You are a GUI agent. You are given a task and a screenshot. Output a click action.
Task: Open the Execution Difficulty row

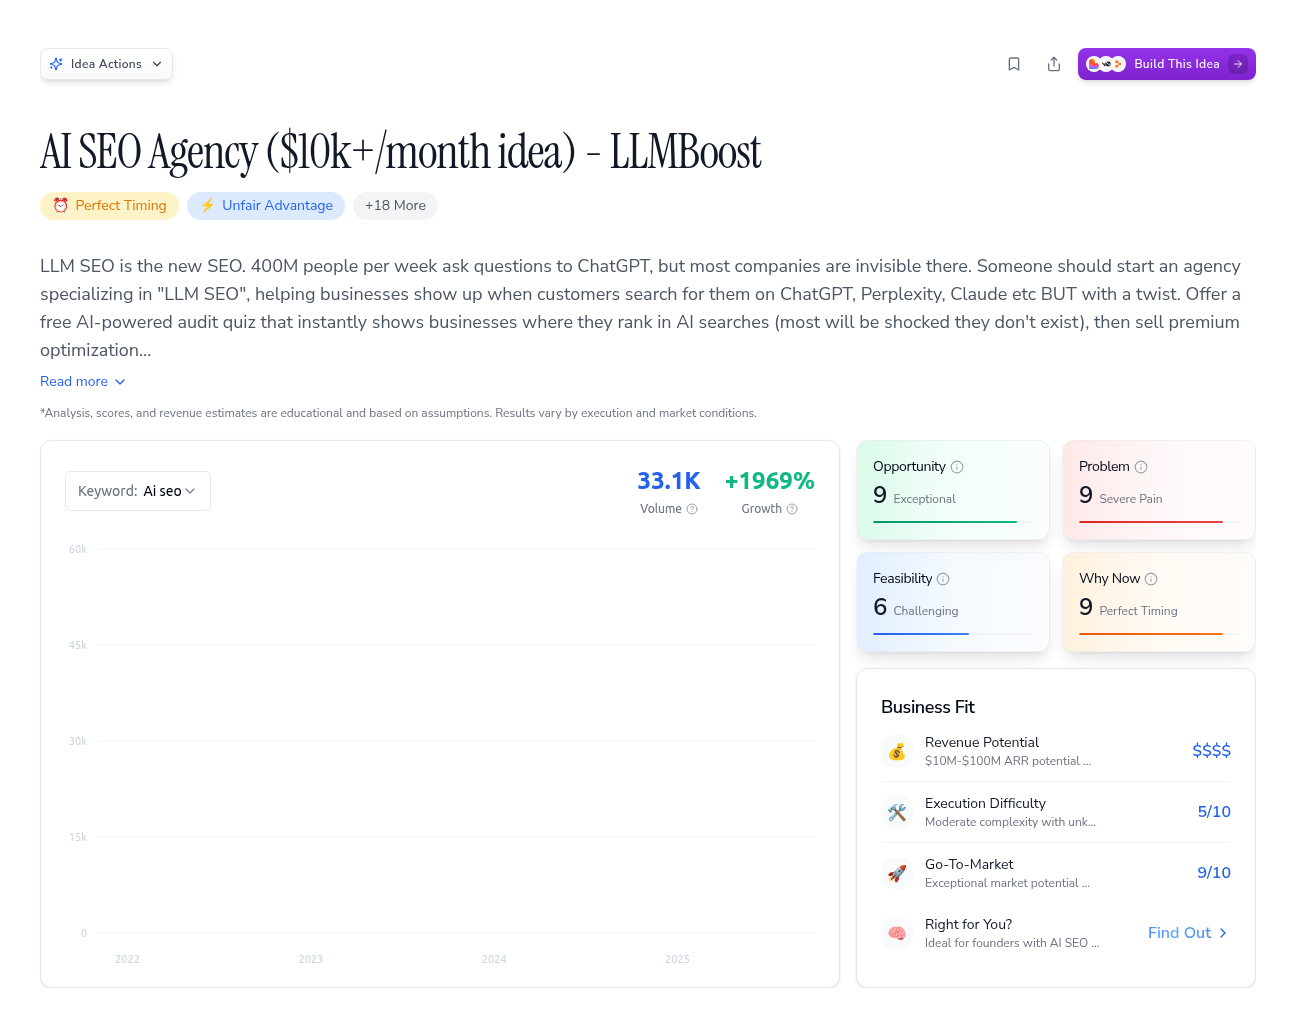(x=1055, y=812)
